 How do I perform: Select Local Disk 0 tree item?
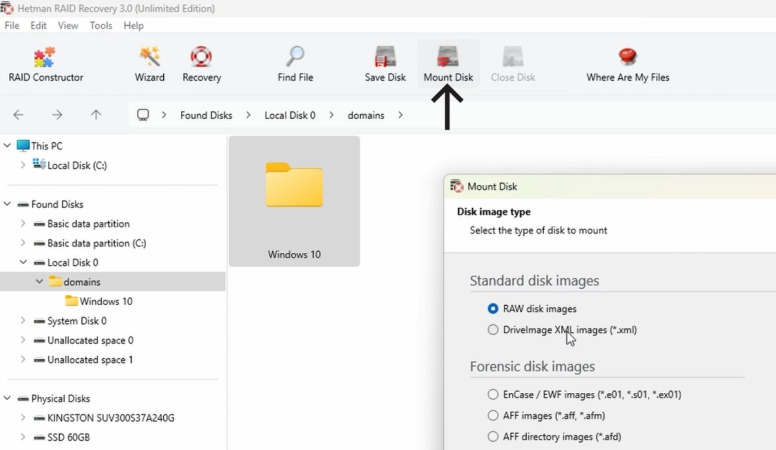[x=66, y=262]
